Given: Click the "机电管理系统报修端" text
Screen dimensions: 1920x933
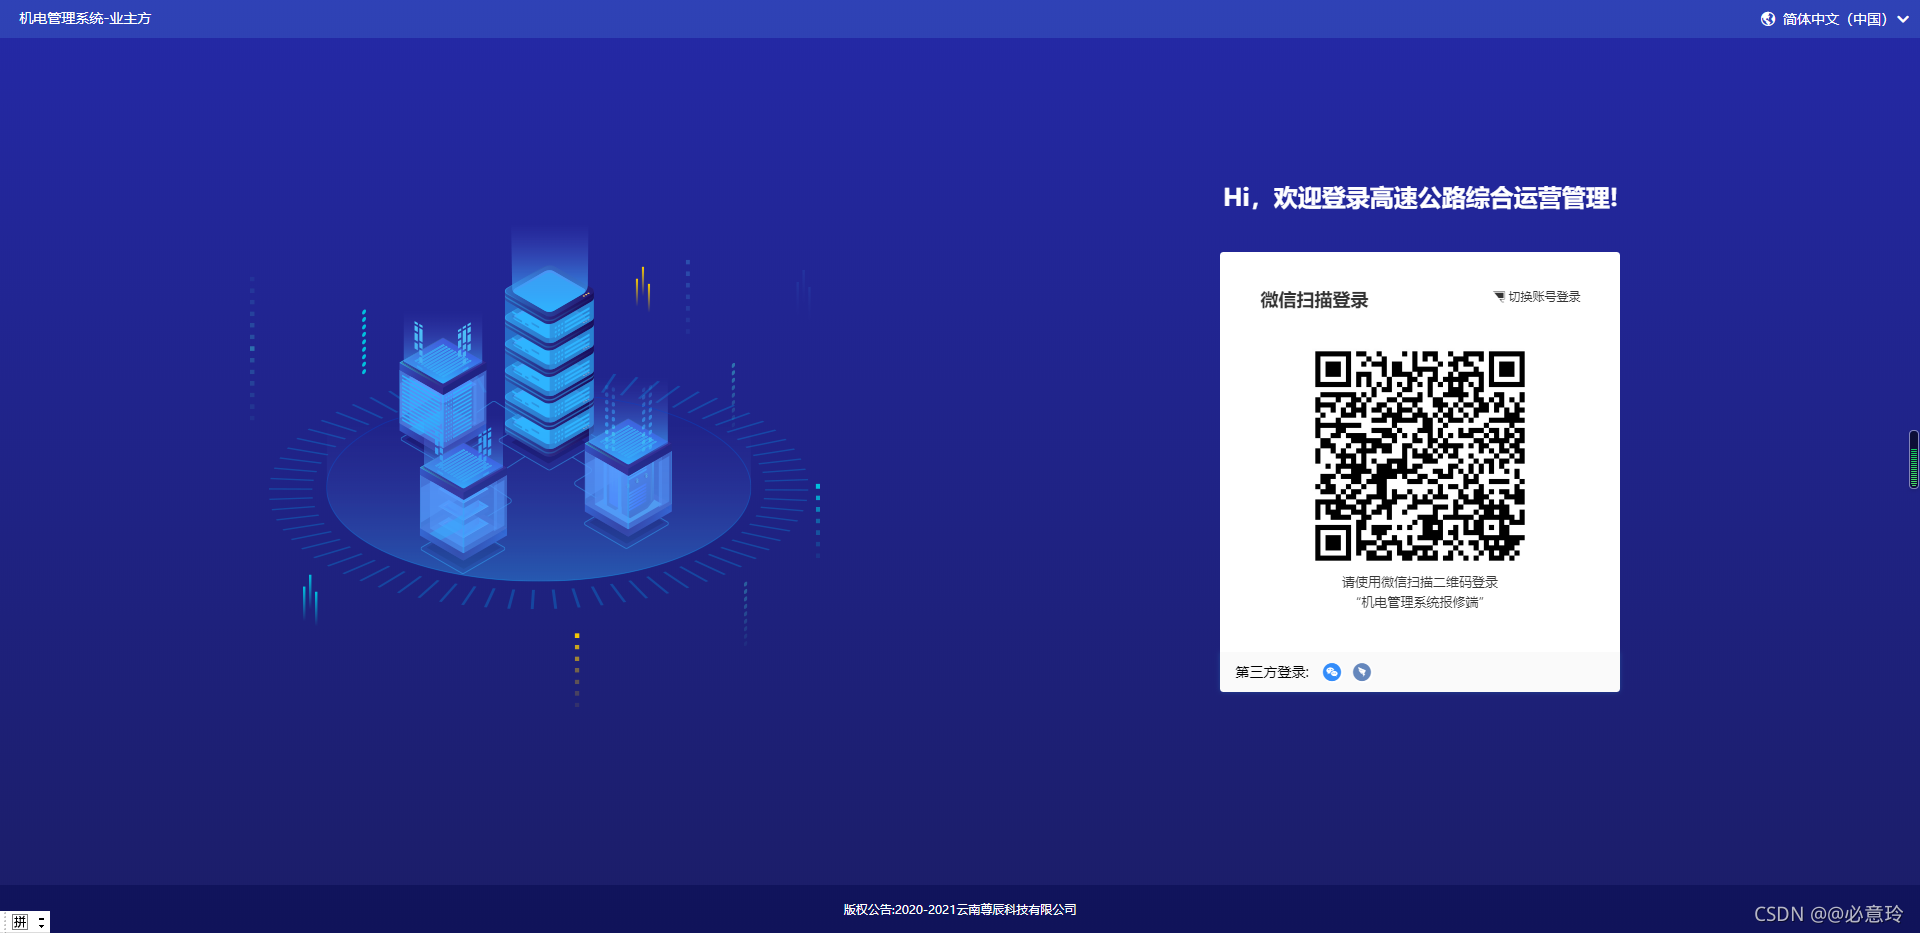Looking at the screenshot, I should click(1420, 602).
